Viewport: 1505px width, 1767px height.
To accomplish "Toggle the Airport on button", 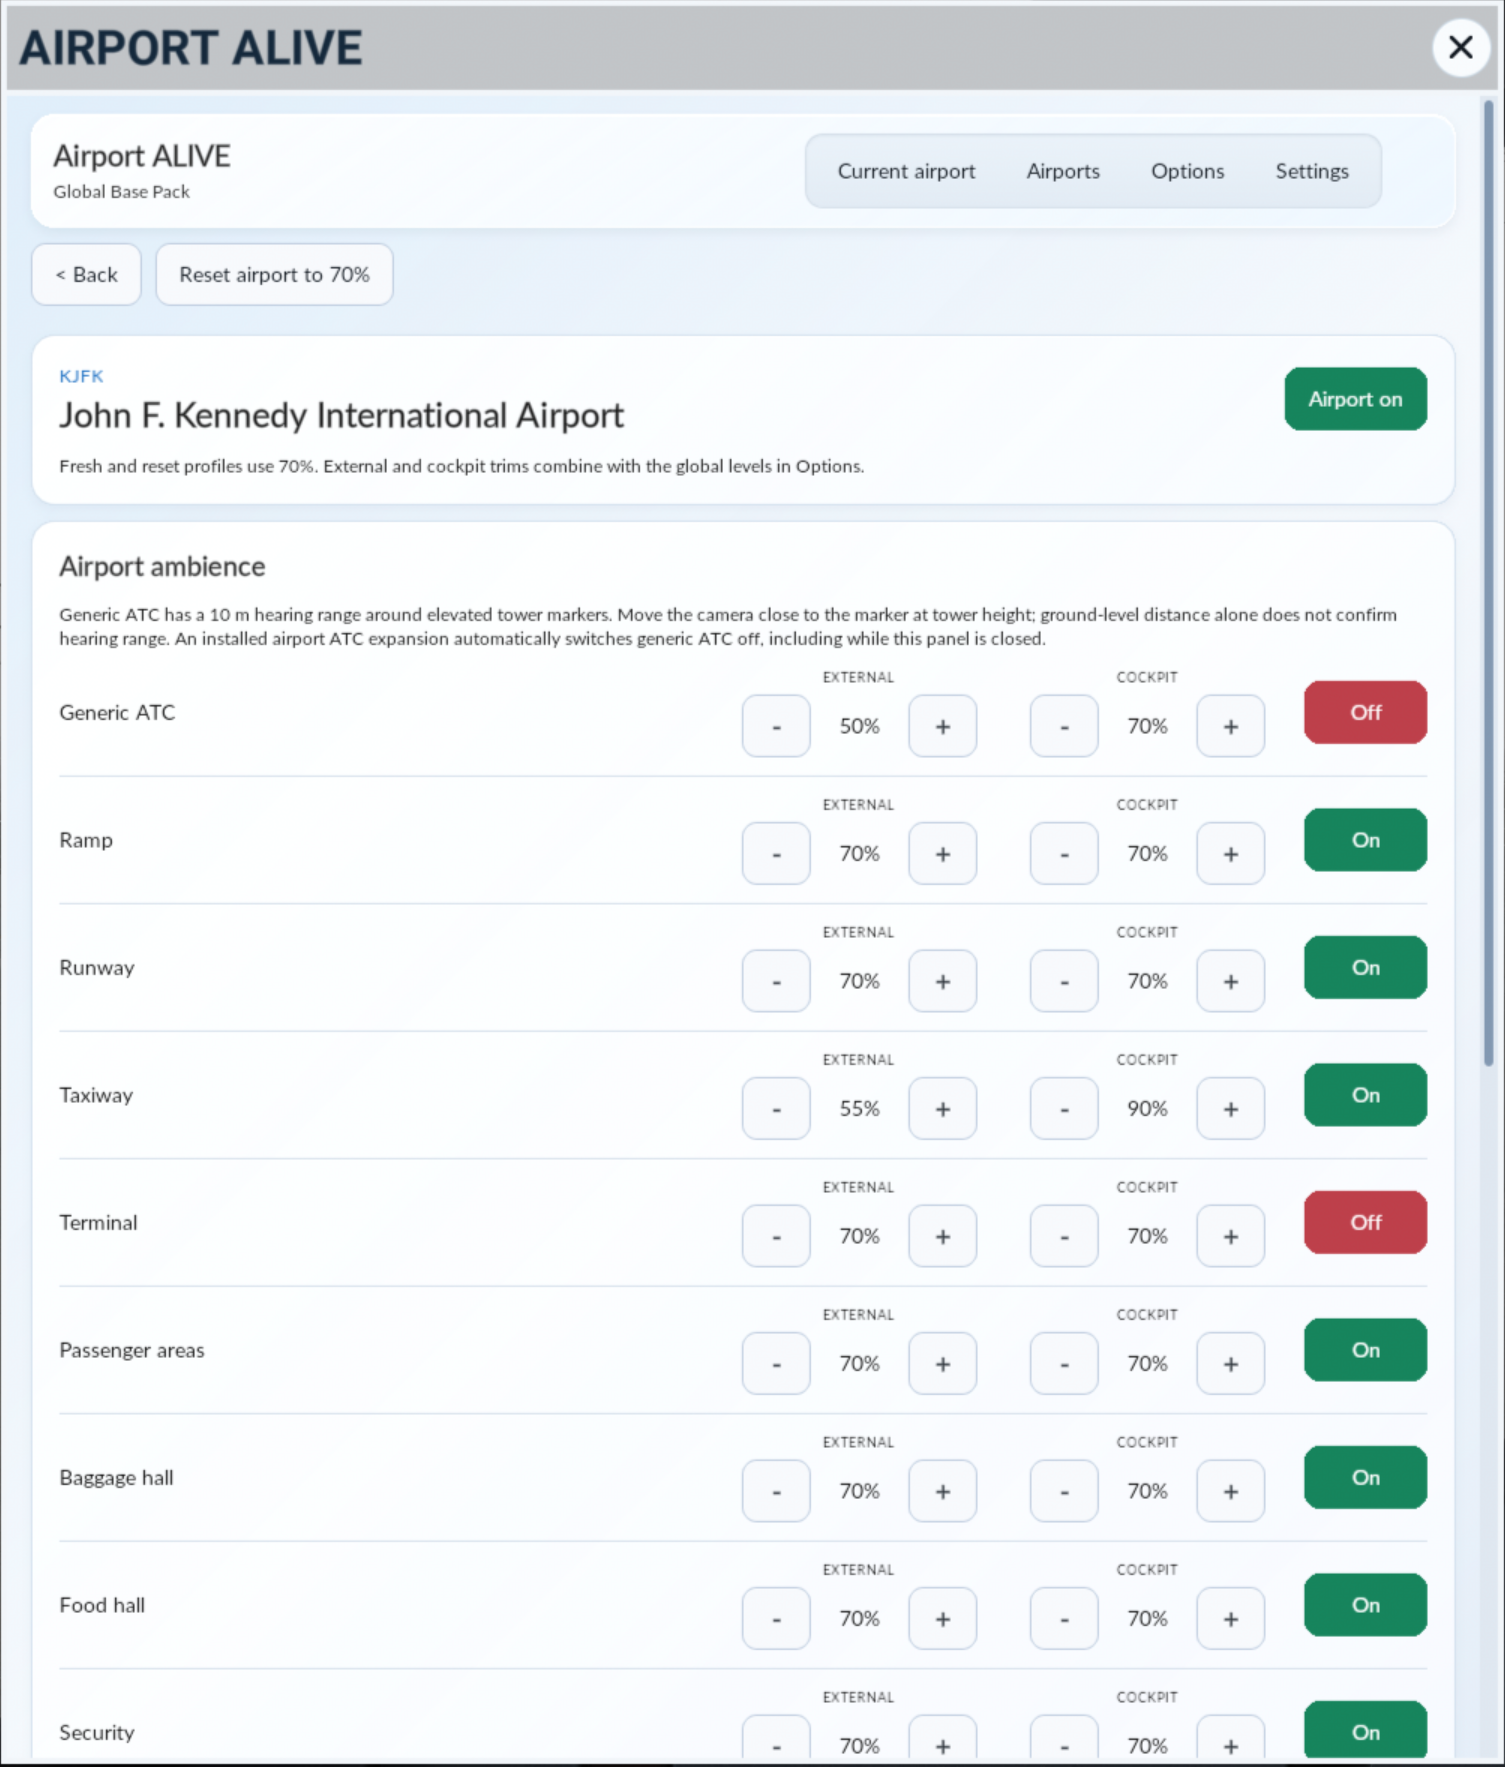I will tap(1355, 399).
